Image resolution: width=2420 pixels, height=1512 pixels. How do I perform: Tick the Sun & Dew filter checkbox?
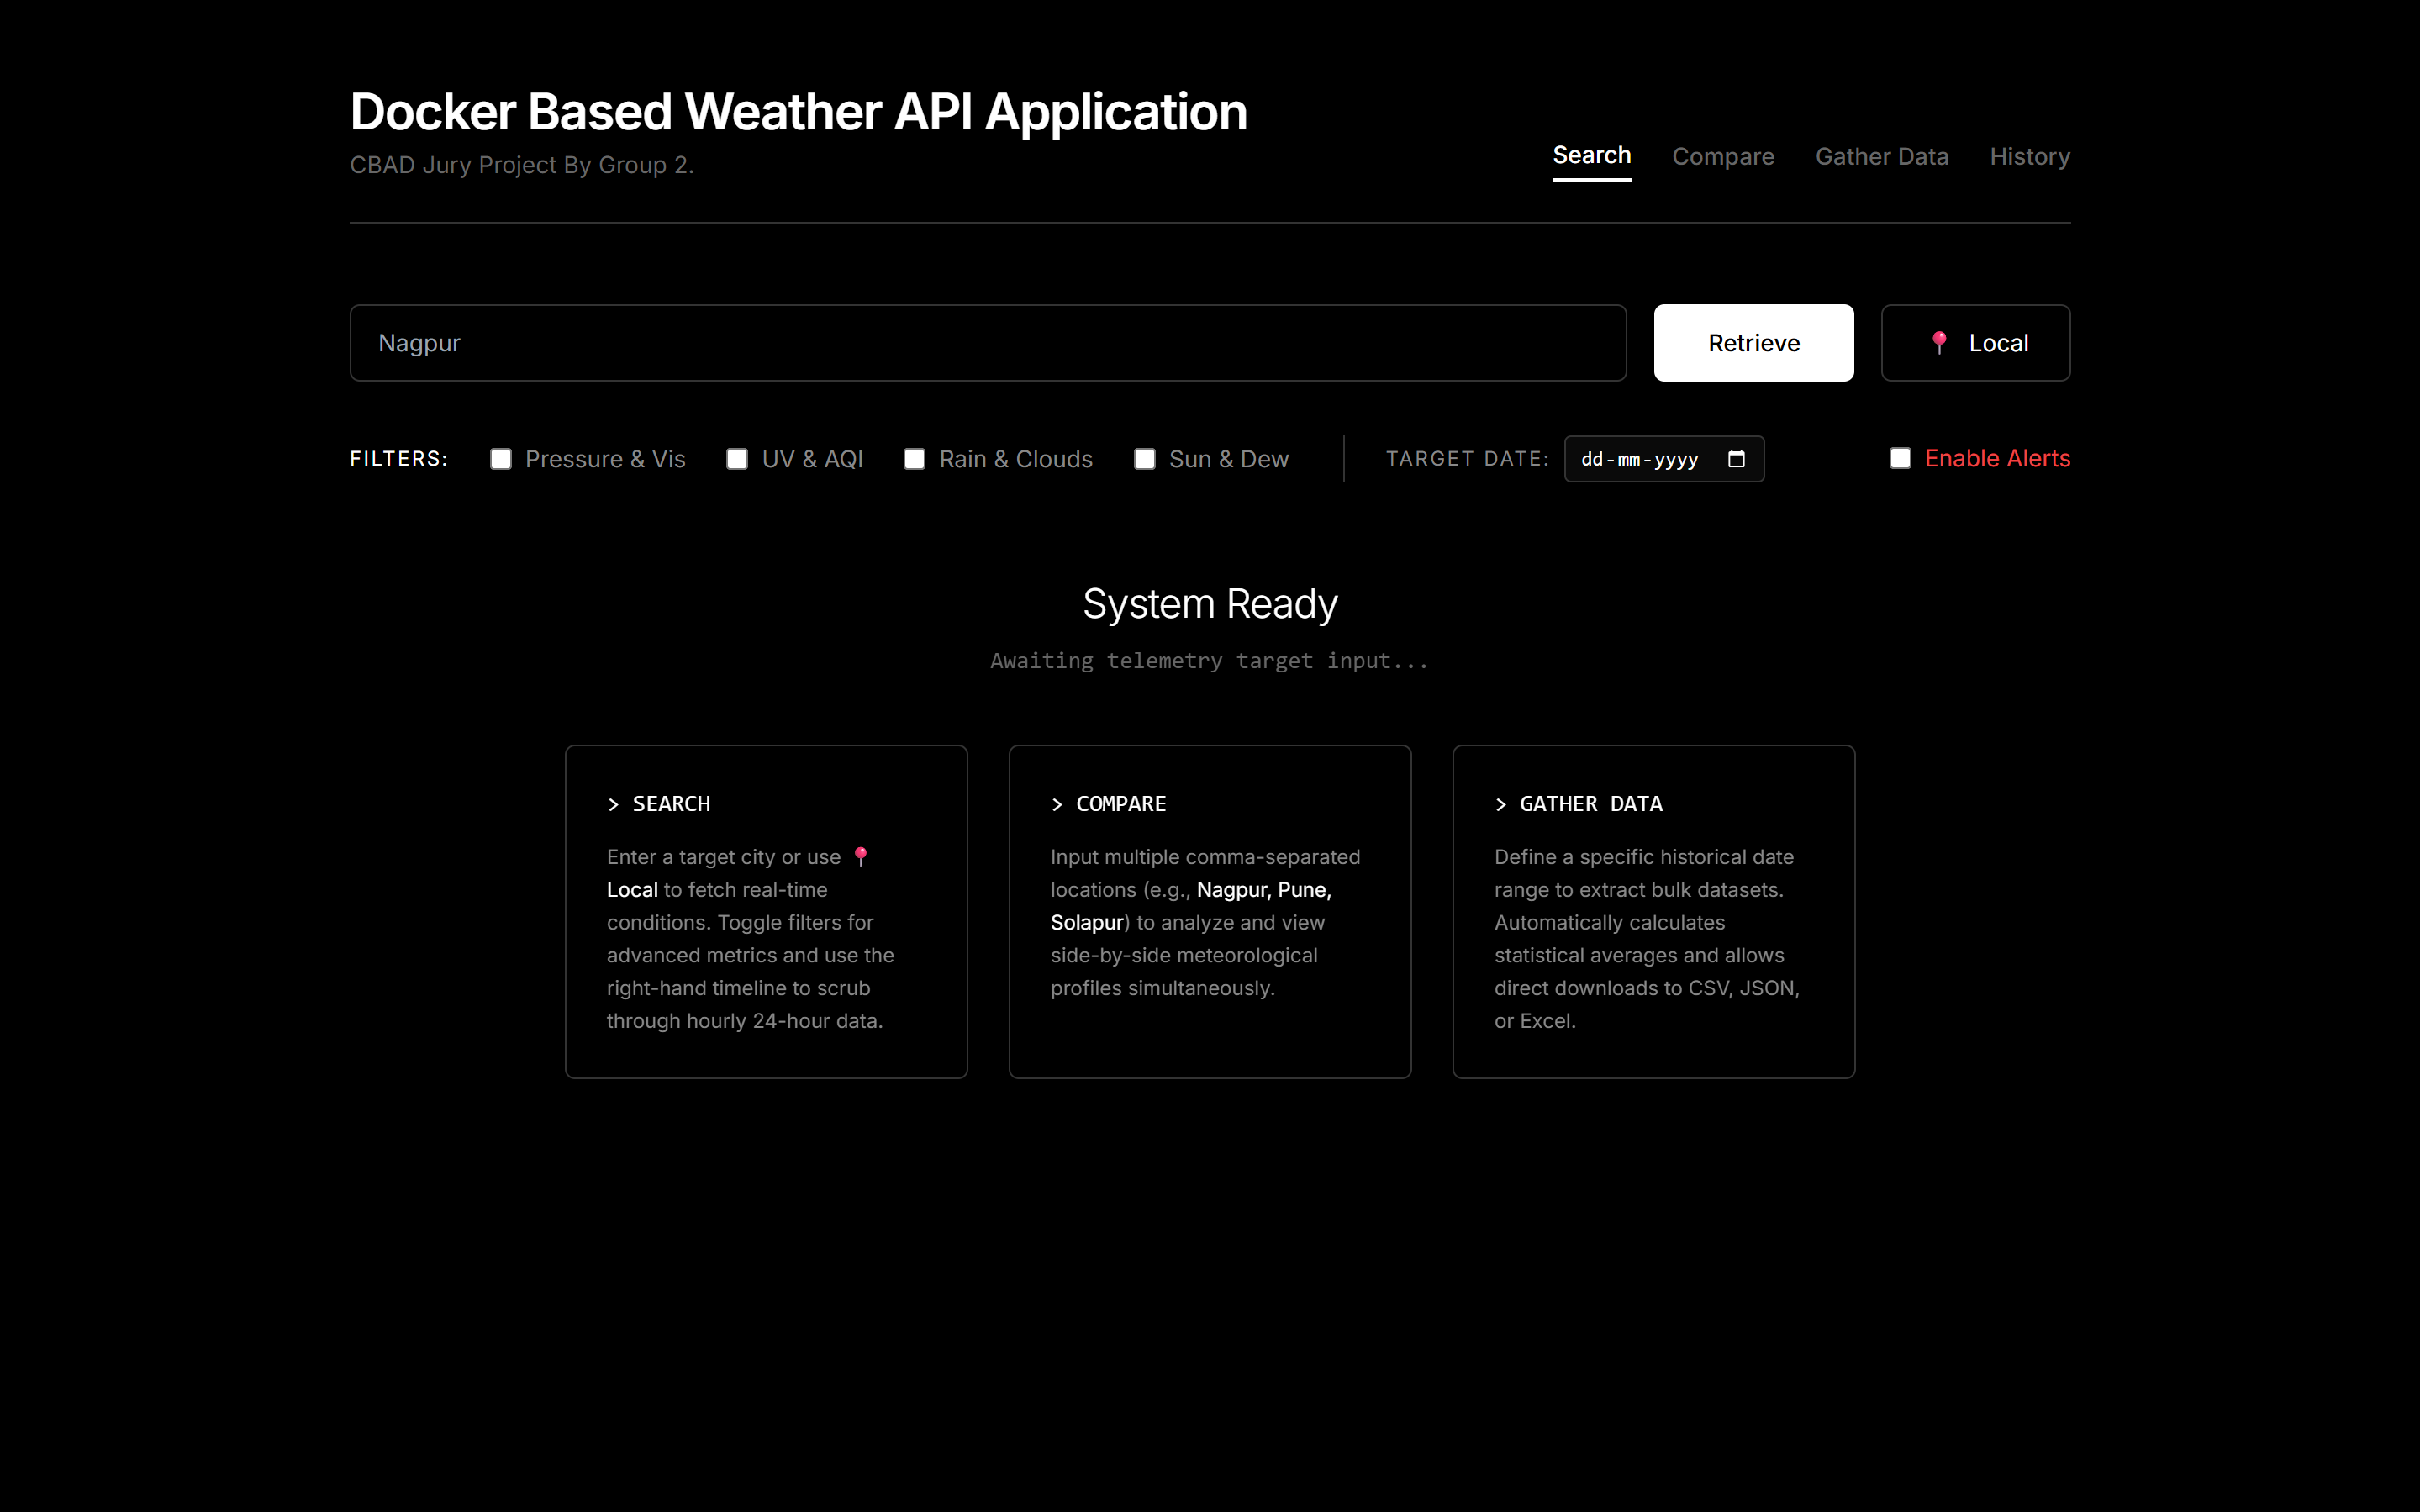coord(1145,459)
